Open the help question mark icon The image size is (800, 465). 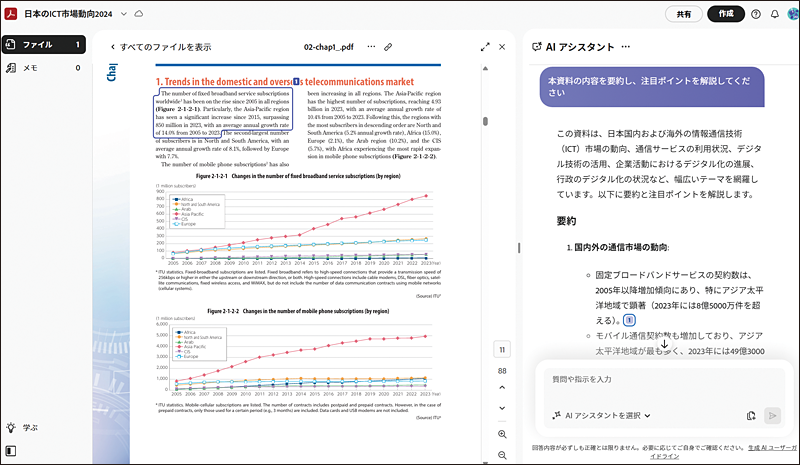pos(756,14)
